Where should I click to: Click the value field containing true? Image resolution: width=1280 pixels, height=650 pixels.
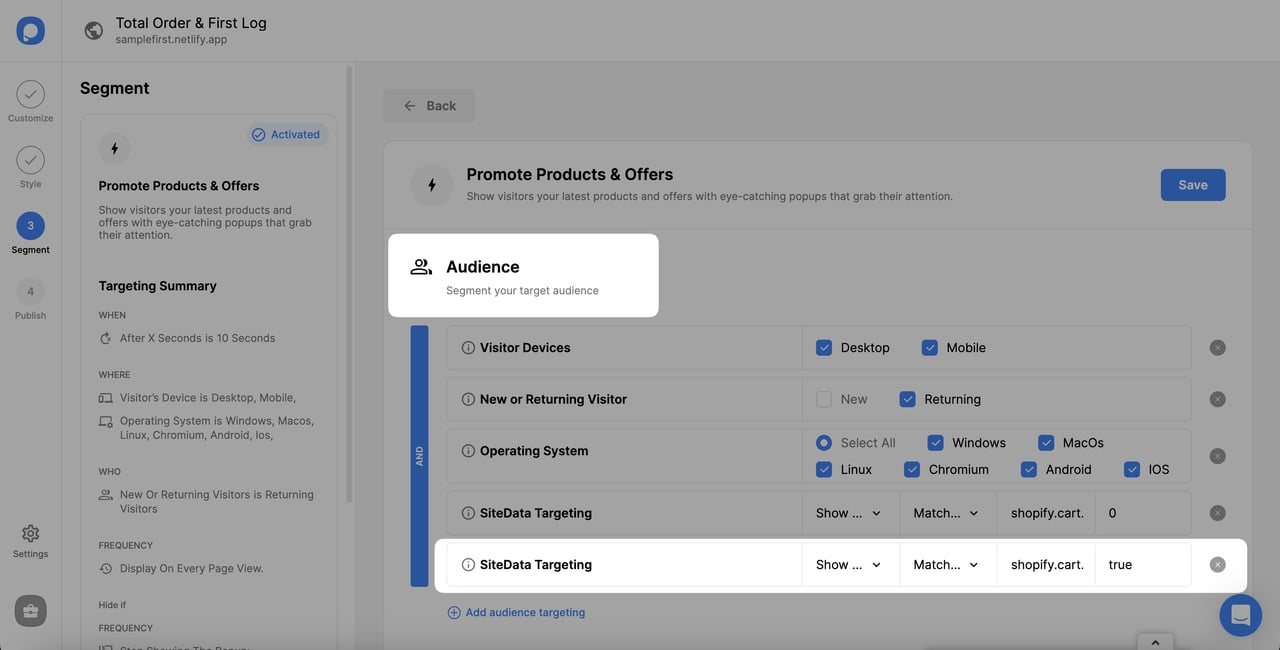tap(1143, 565)
